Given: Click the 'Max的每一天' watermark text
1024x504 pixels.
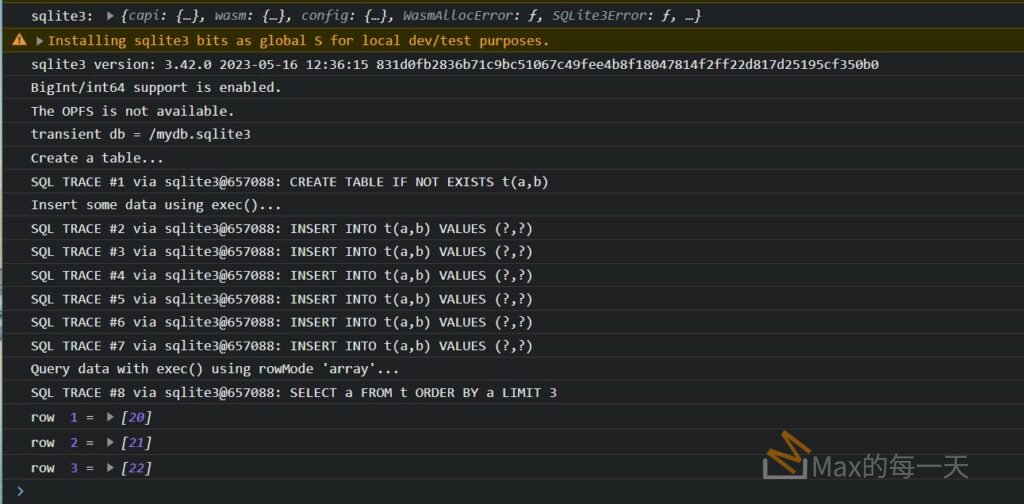Looking at the screenshot, I should [x=890, y=466].
